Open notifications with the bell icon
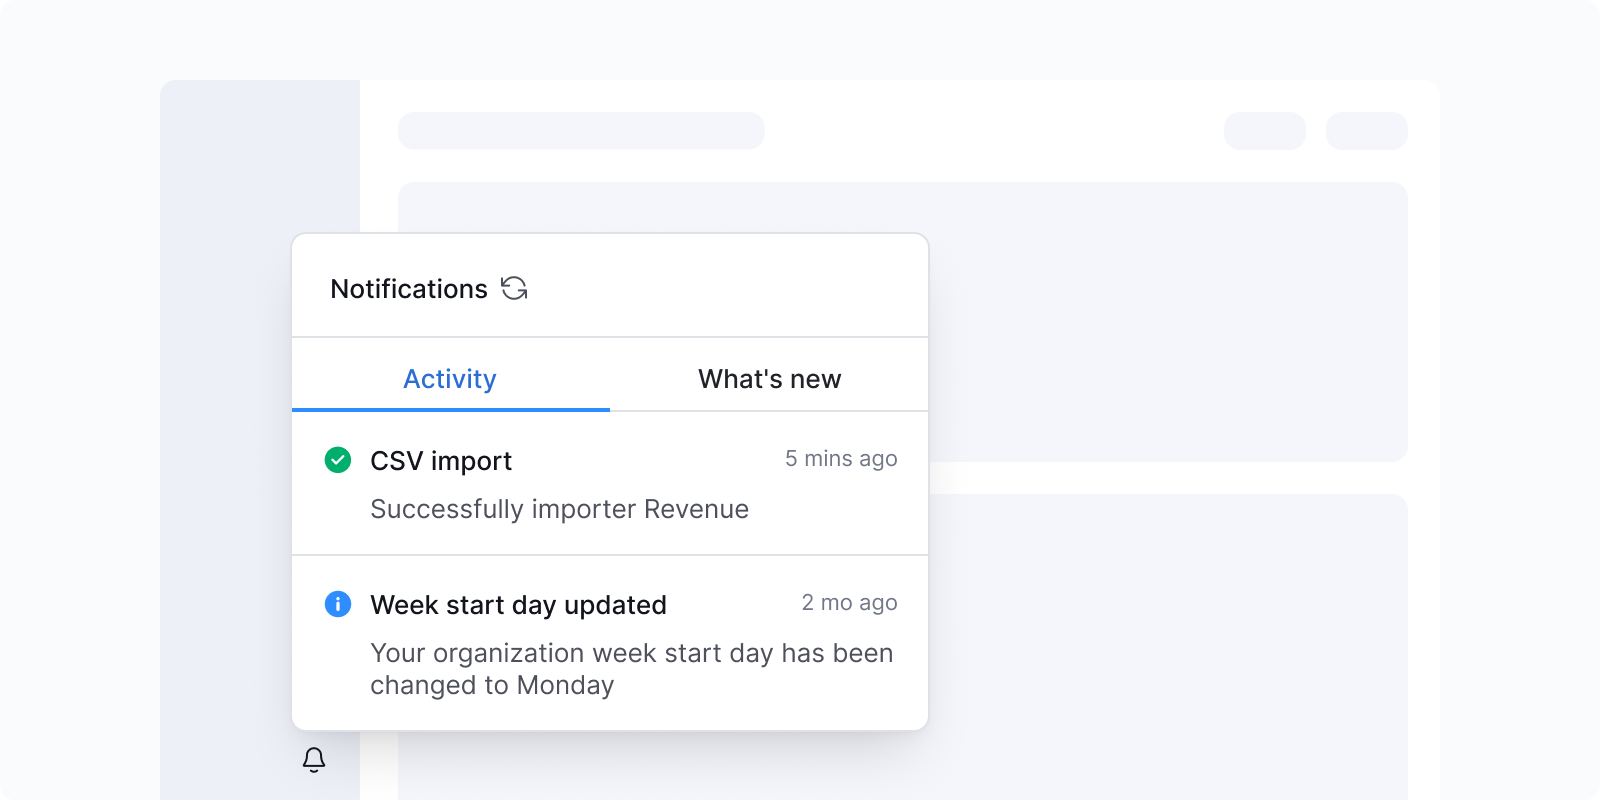Viewport: 1600px width, 800px height. [314, 760]
